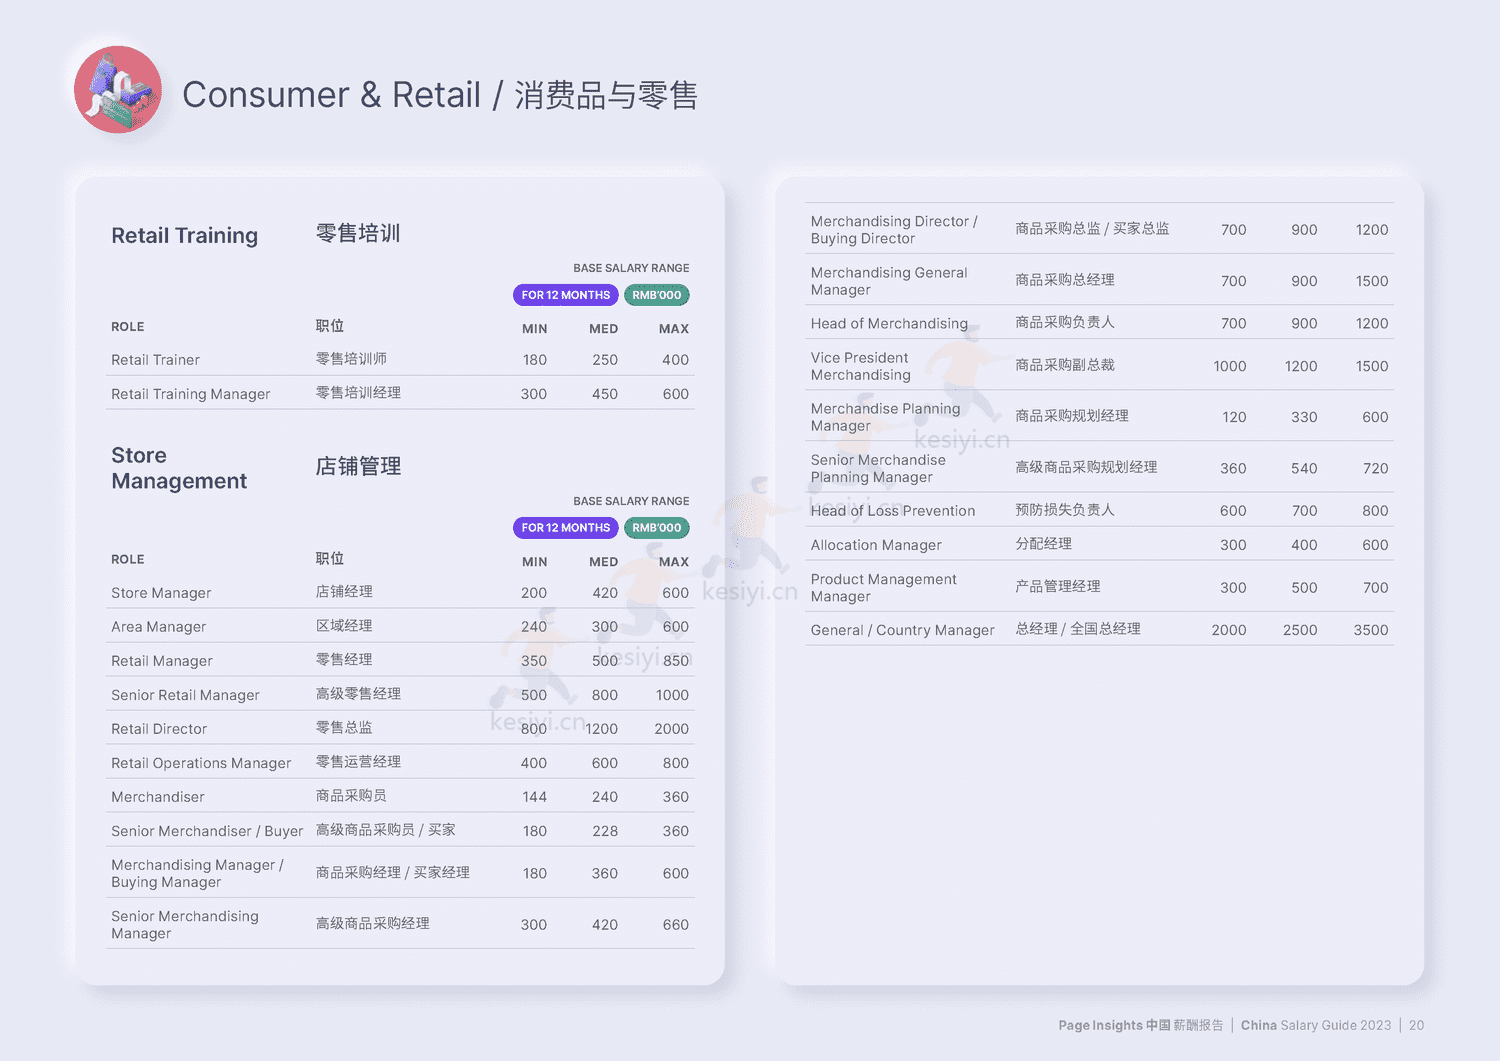Click 'Senior Merchandise Planning Manager' role
Screen dimensions: 1500x1061
tap(878, 468)
